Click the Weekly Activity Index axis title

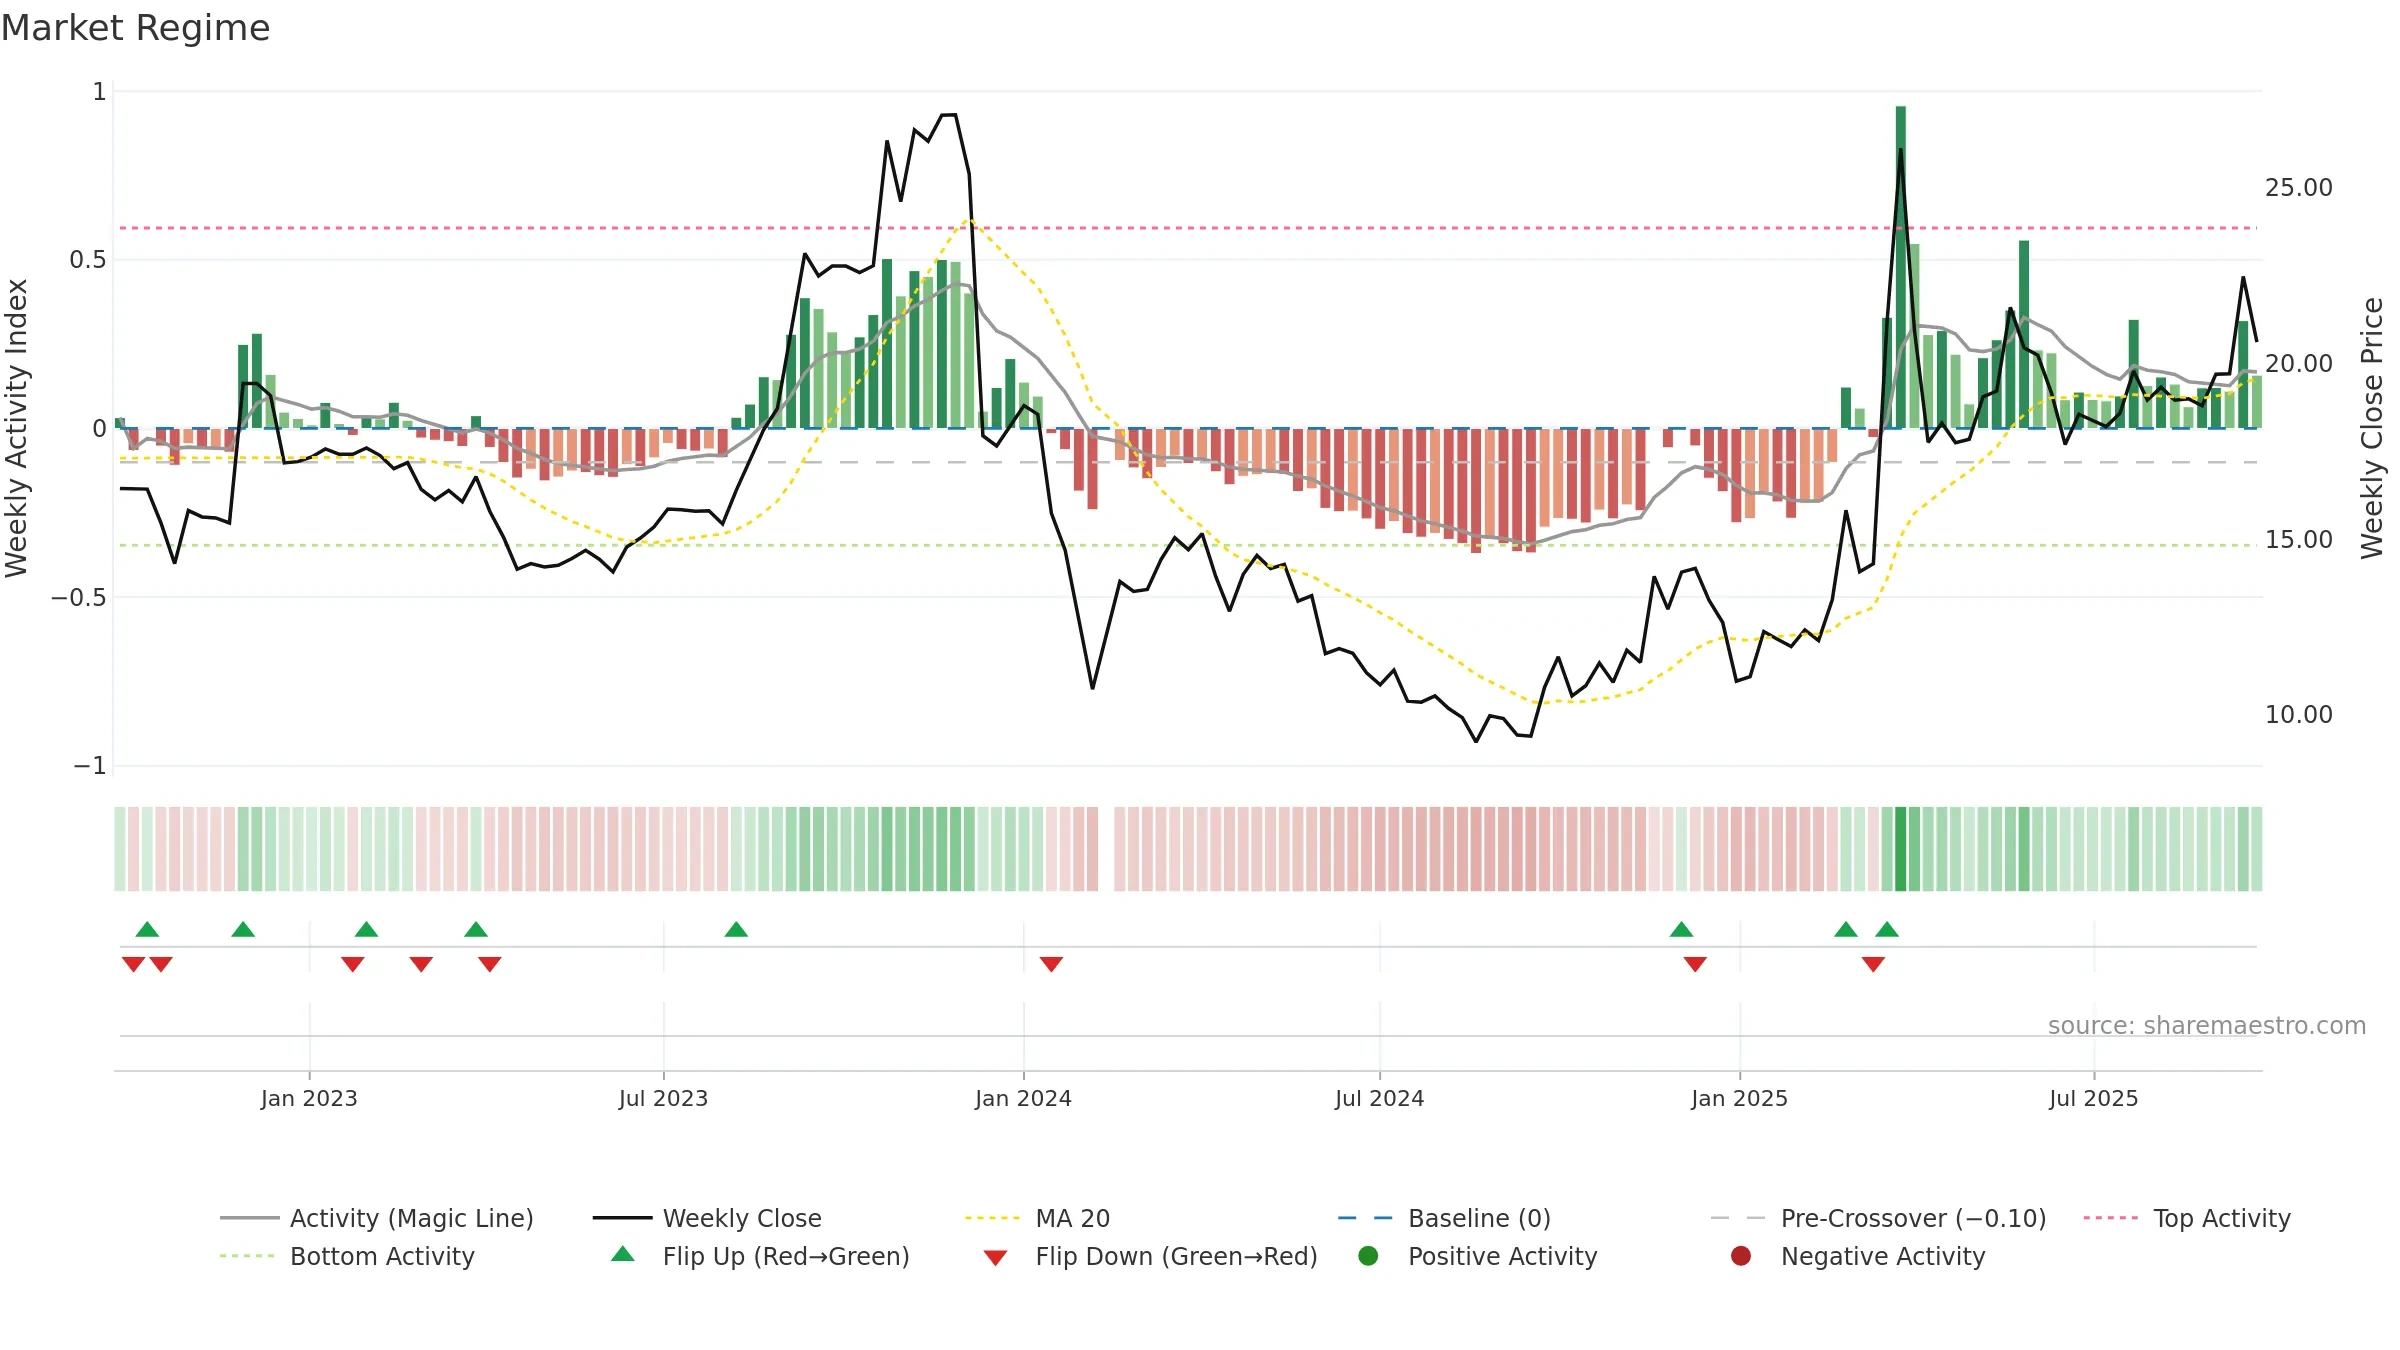tap(17, 428)
